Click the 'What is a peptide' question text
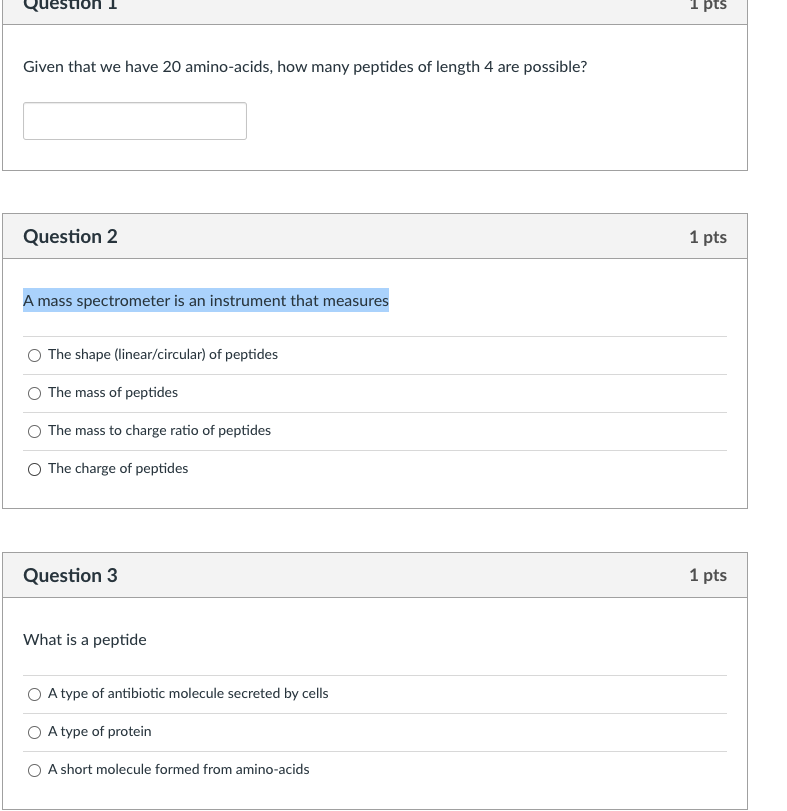787x811 pixels. pyautogui.click(x=85, y=640)
